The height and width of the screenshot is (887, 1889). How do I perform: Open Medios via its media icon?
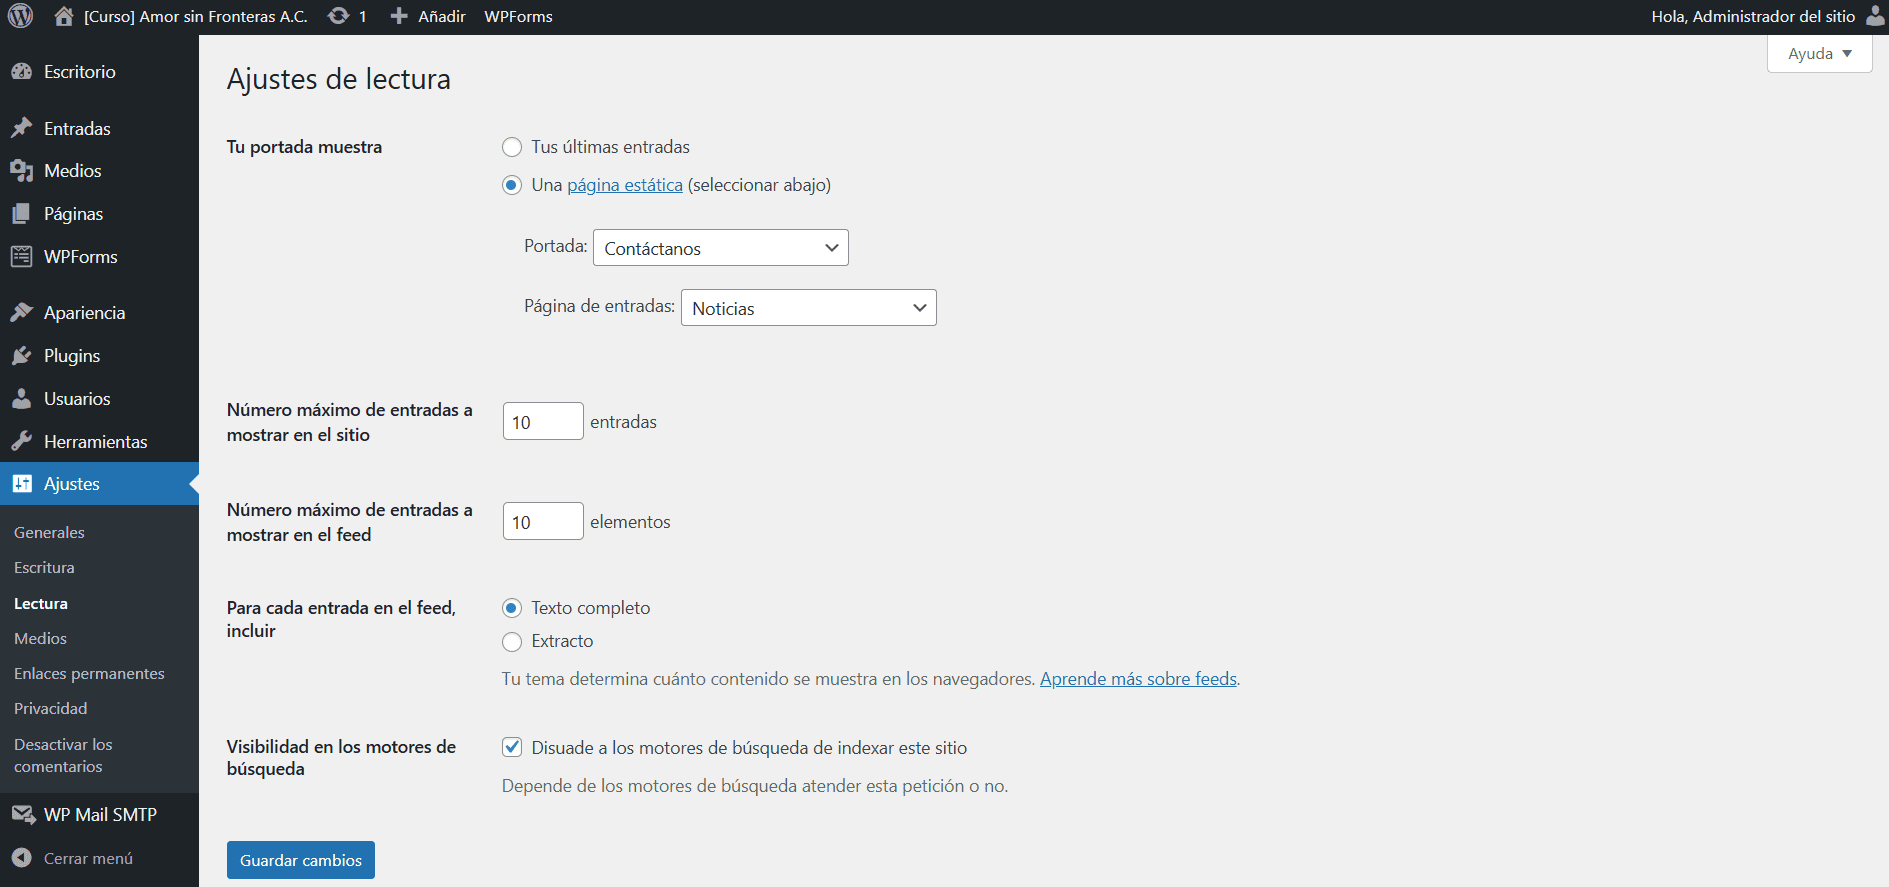(x=21, y=171)
